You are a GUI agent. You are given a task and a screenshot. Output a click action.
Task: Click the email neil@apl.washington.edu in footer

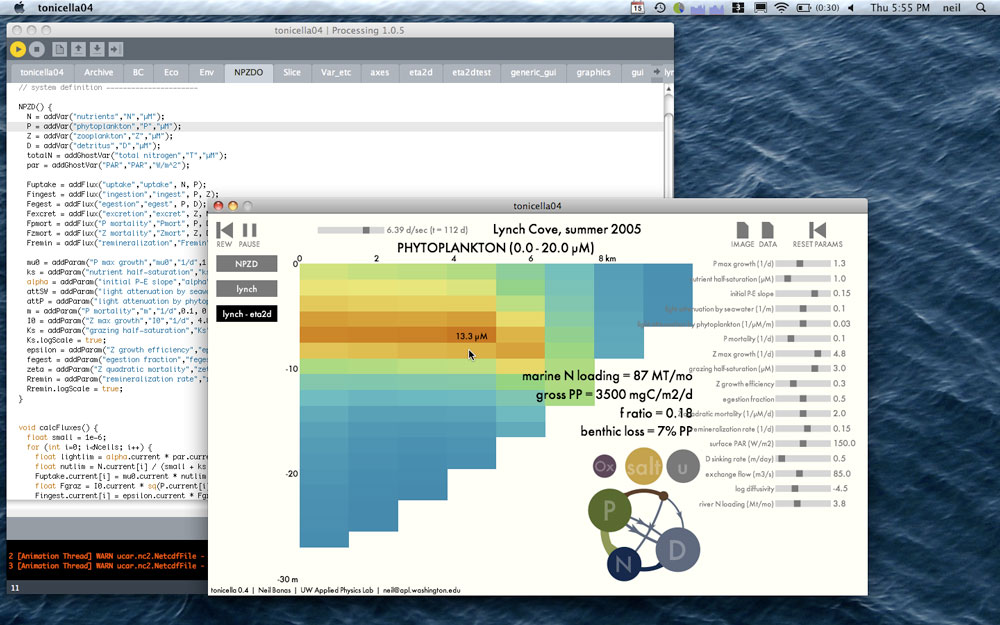(422, 591)
